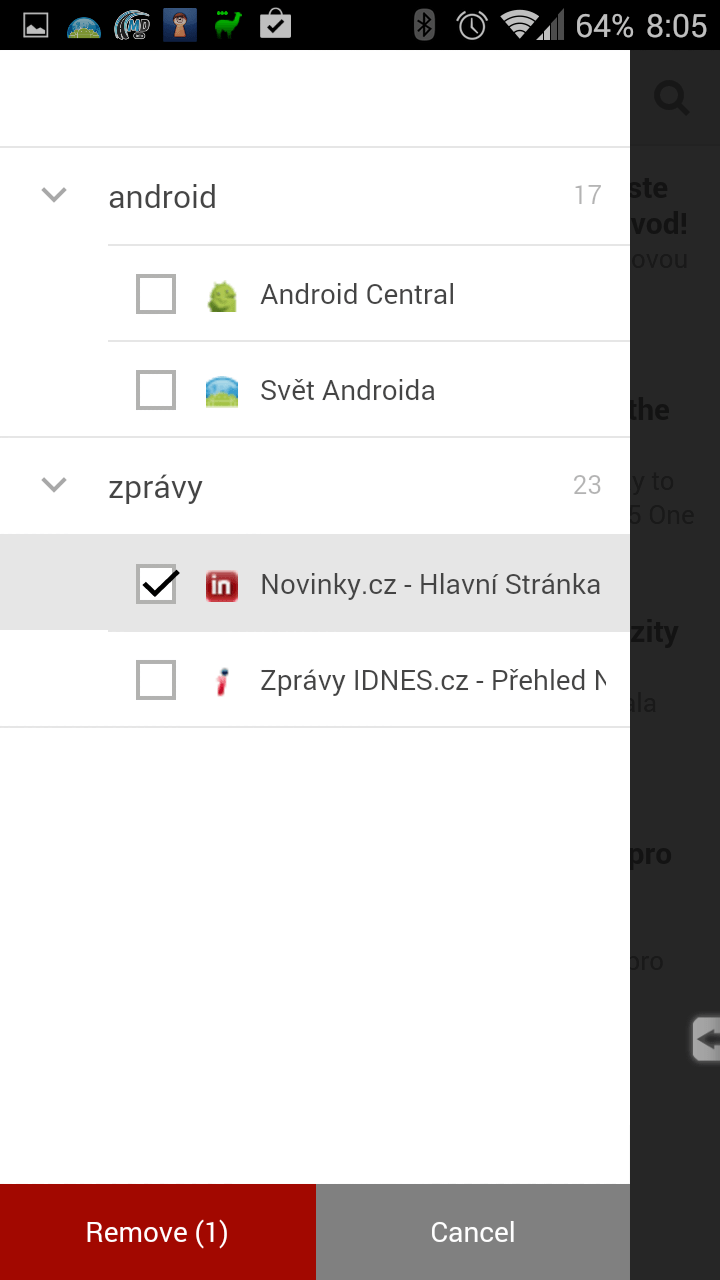Tap the Remove (1) button
The height and width of the screenshot is (1280, 720).
click(x=158, y=1232)
